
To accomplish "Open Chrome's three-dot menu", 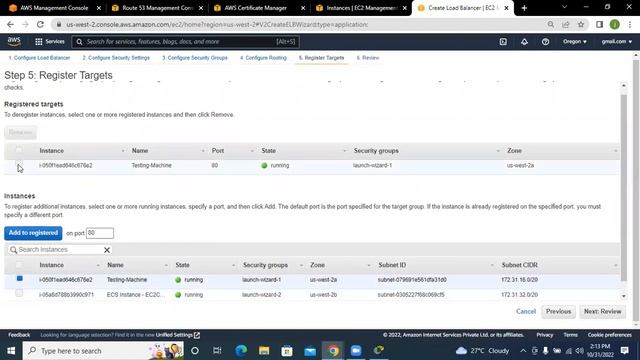I will coord(630,24).
